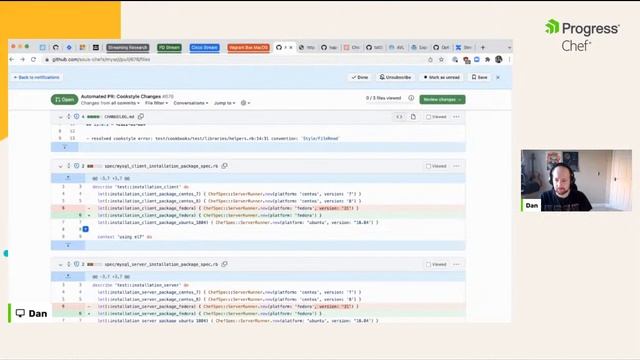Click Back to notifications
640x360 pixels.
click(37, 77)
